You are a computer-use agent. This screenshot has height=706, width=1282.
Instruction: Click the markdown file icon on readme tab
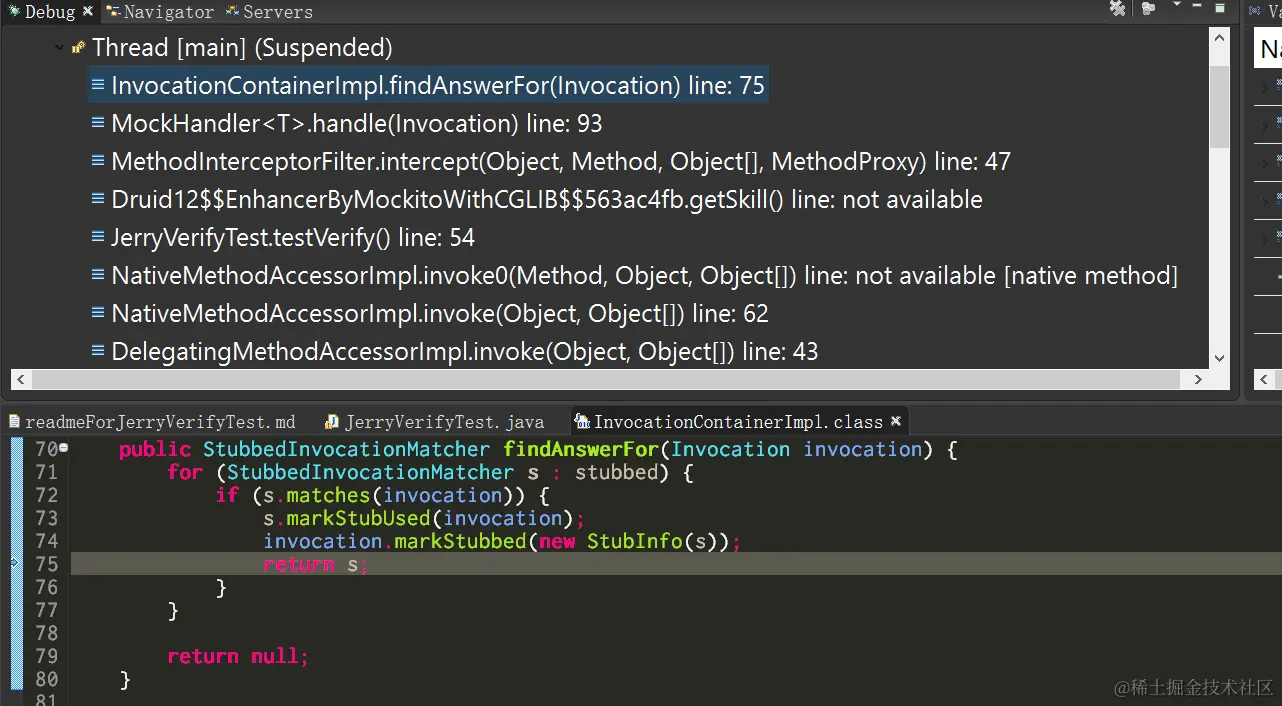coord(15,422)
